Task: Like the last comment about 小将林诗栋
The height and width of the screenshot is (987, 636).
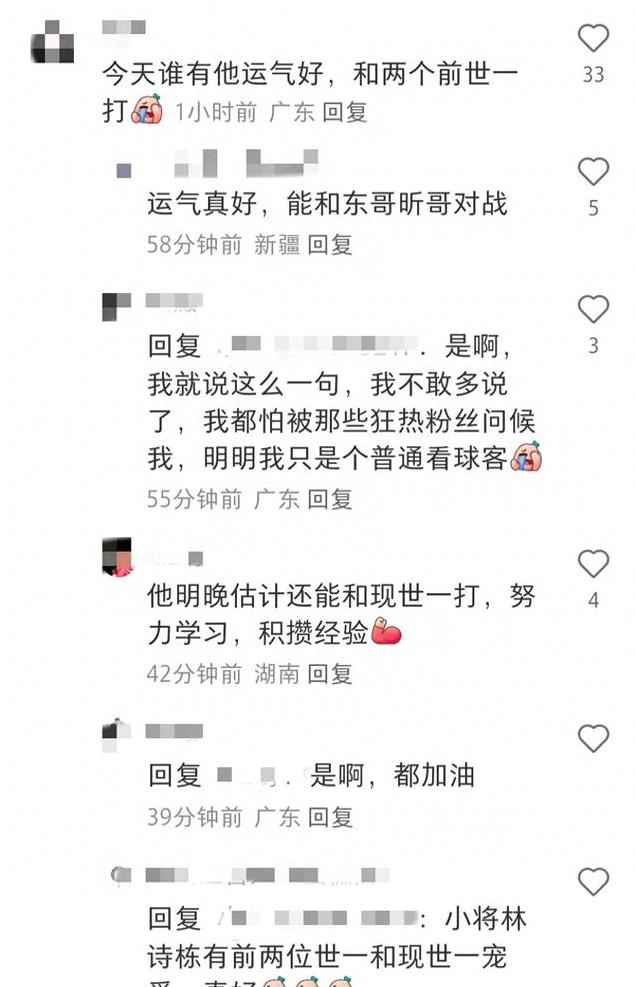Action: coord(593,881)
